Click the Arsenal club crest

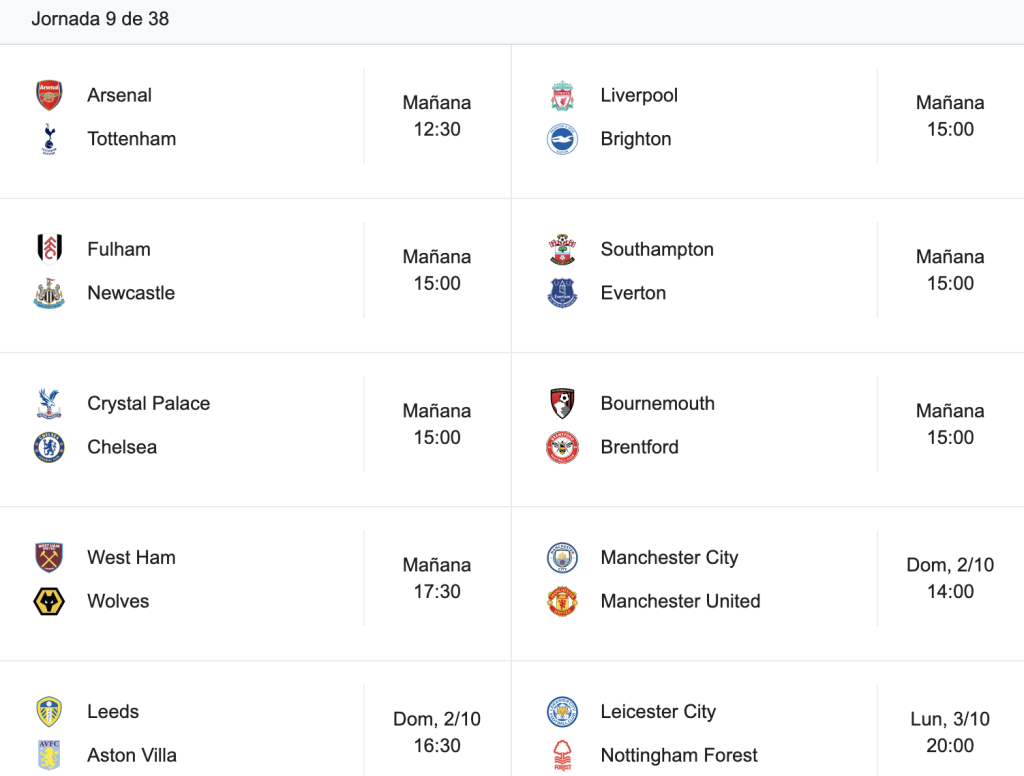click(49, 95)
